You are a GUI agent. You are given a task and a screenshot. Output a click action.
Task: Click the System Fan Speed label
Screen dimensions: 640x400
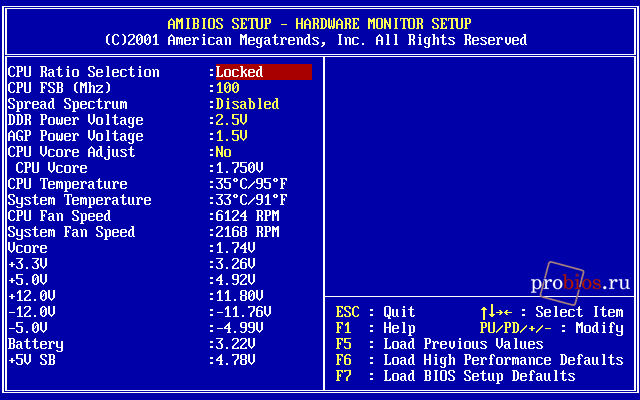(71, 232)
